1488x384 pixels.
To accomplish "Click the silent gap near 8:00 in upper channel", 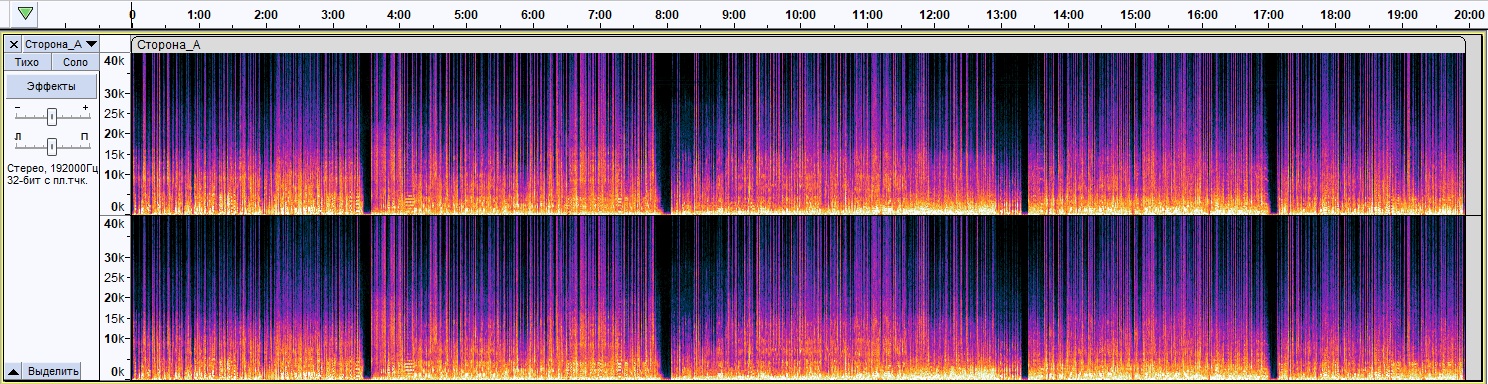I will point(663,133).
